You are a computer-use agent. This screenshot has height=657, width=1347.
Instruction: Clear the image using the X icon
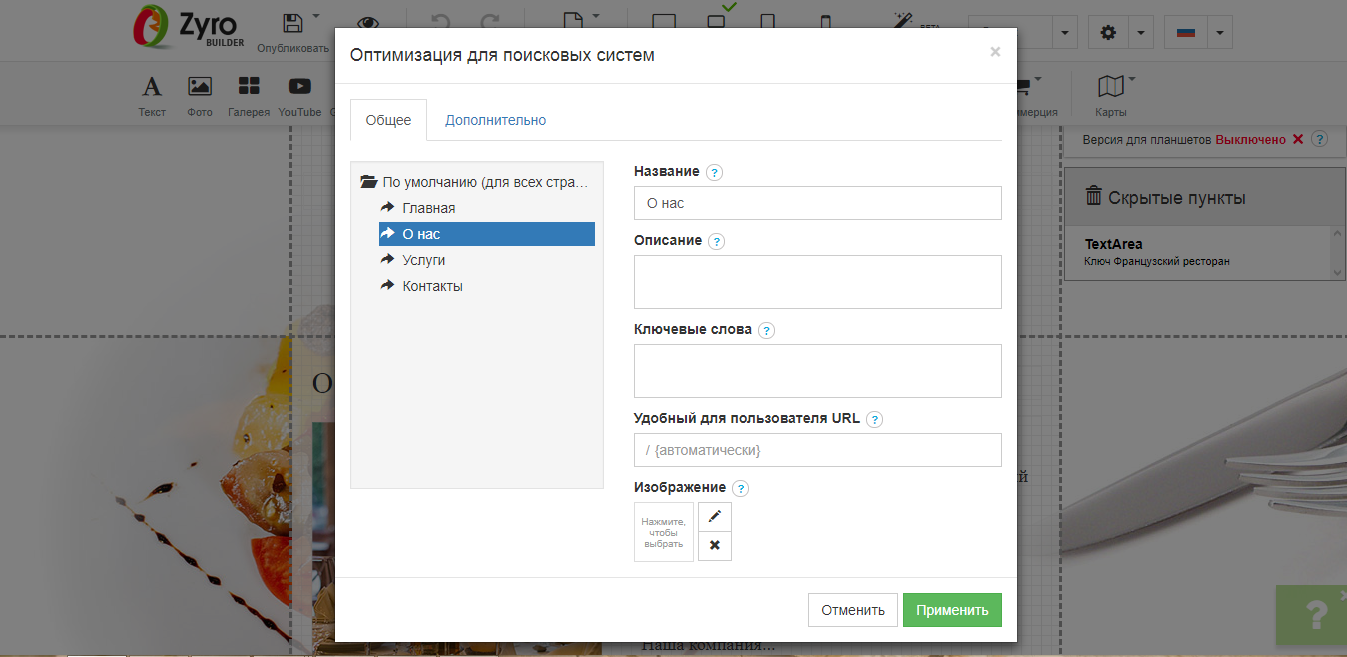click(x=714, y=545)
